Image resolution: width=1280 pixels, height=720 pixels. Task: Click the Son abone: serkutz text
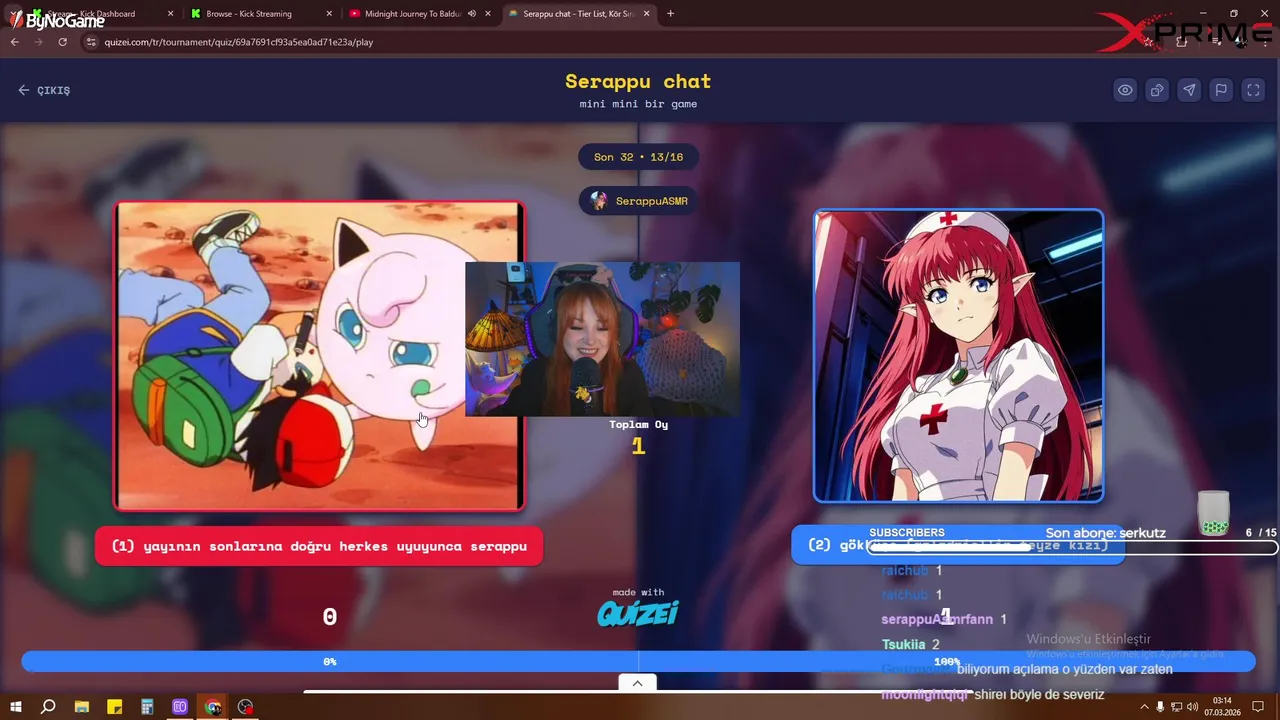pos(1106,533)
